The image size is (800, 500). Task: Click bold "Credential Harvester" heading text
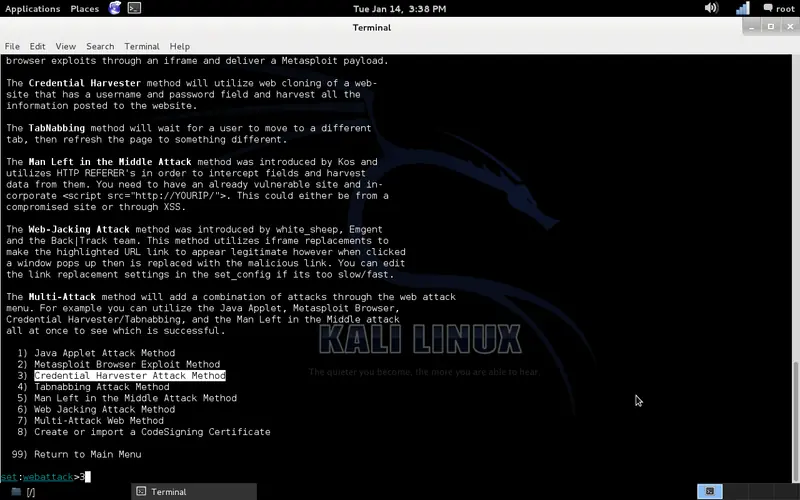[85, 83]
